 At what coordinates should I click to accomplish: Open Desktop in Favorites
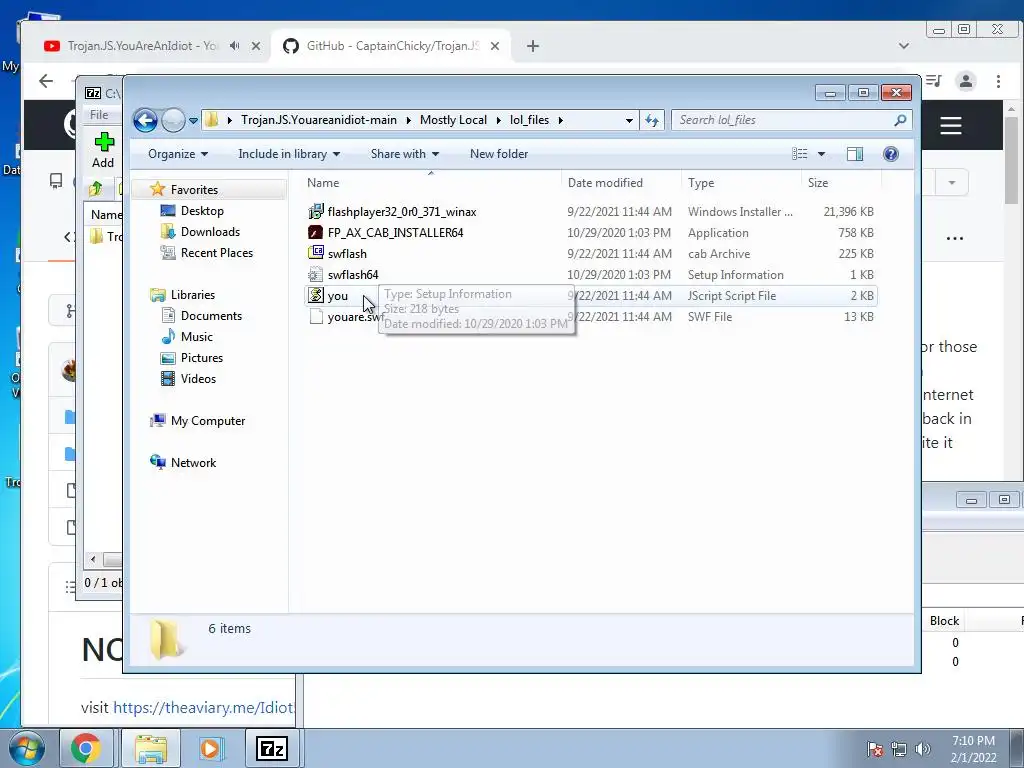coord(202,211)
